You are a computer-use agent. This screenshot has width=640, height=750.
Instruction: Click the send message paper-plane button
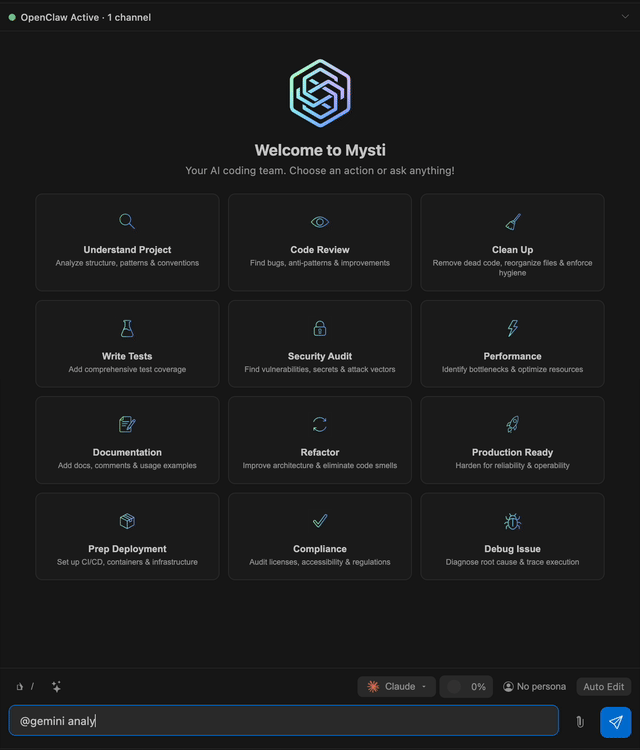click(615, 722)
